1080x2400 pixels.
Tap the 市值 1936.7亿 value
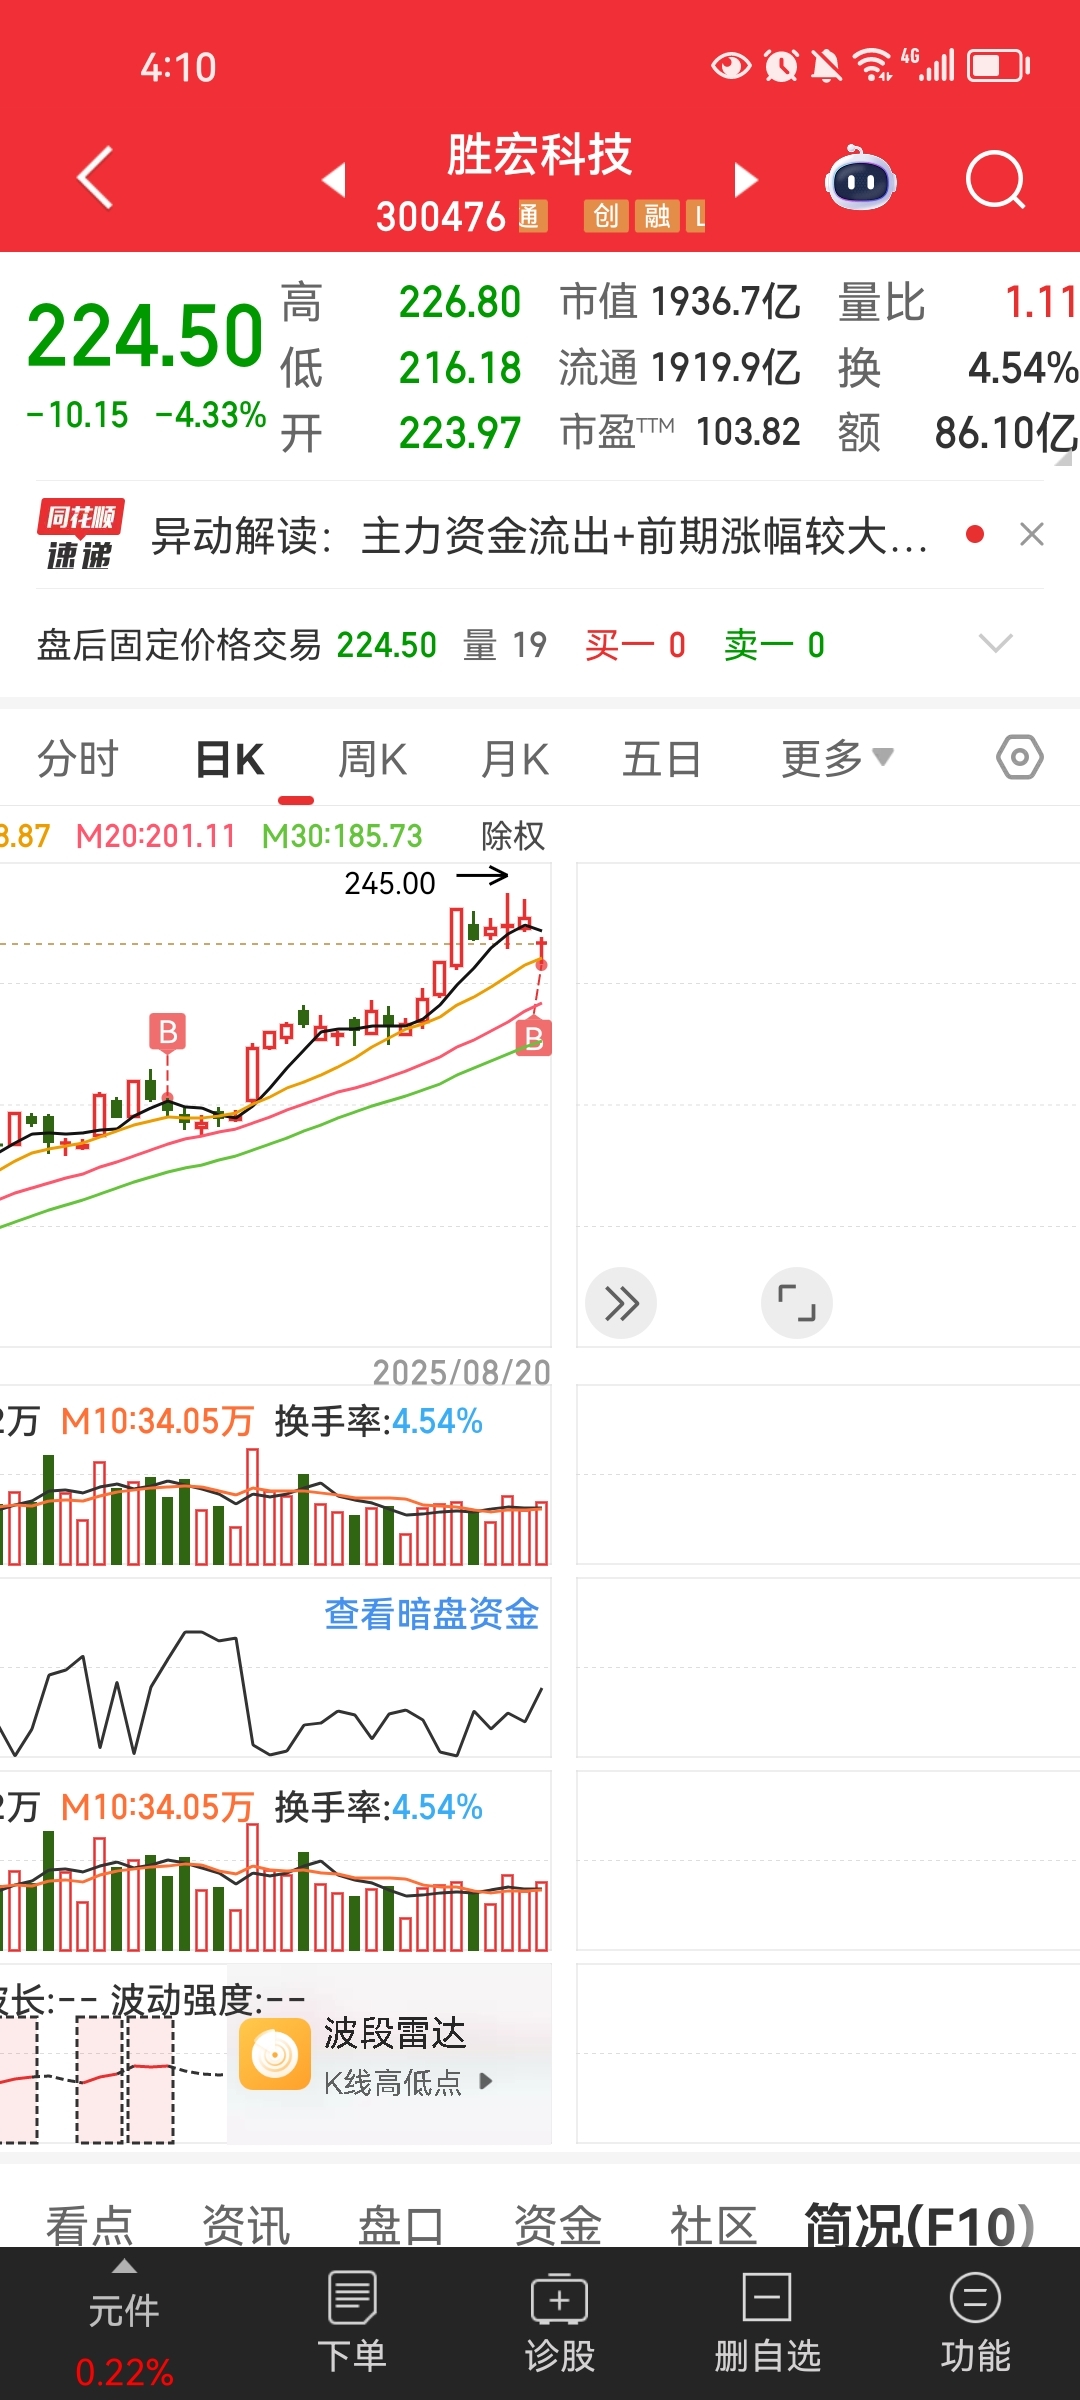point(680,302)
